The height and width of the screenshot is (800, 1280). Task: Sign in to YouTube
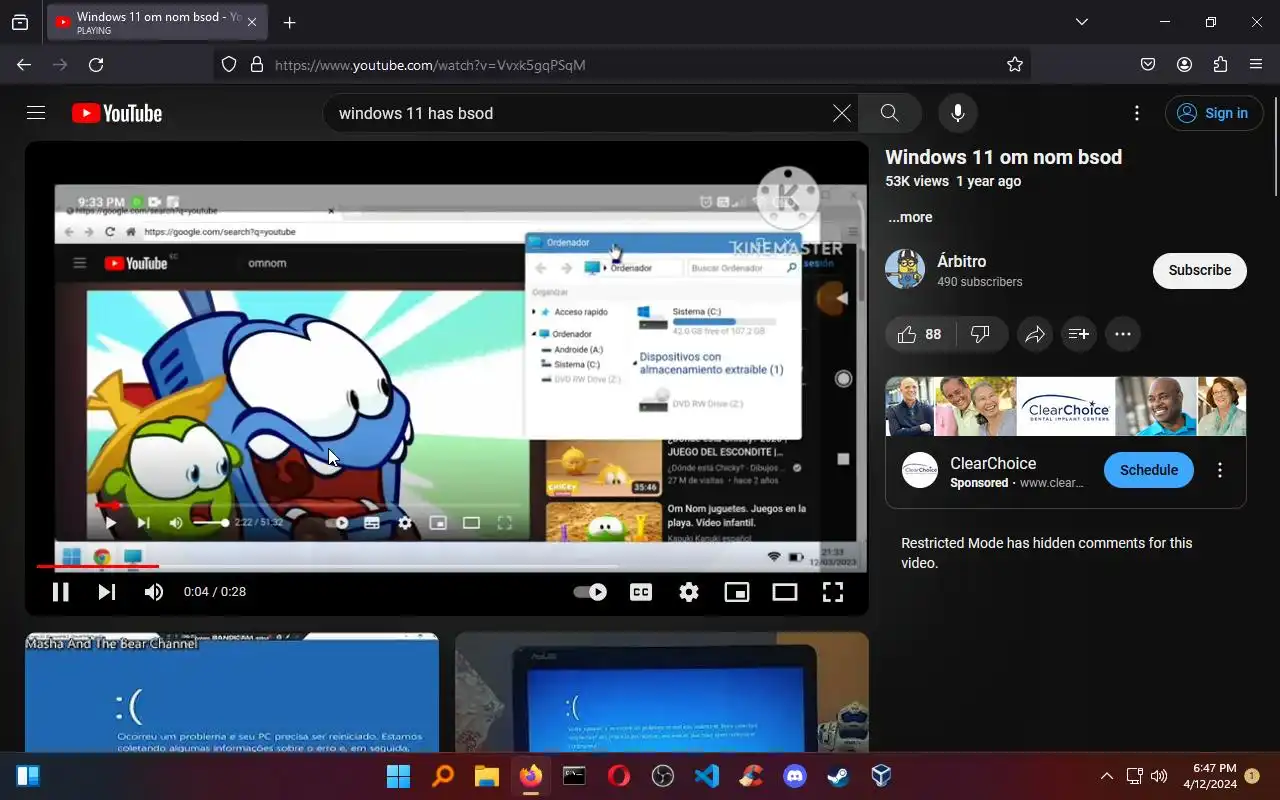(x=1213, y=113)
